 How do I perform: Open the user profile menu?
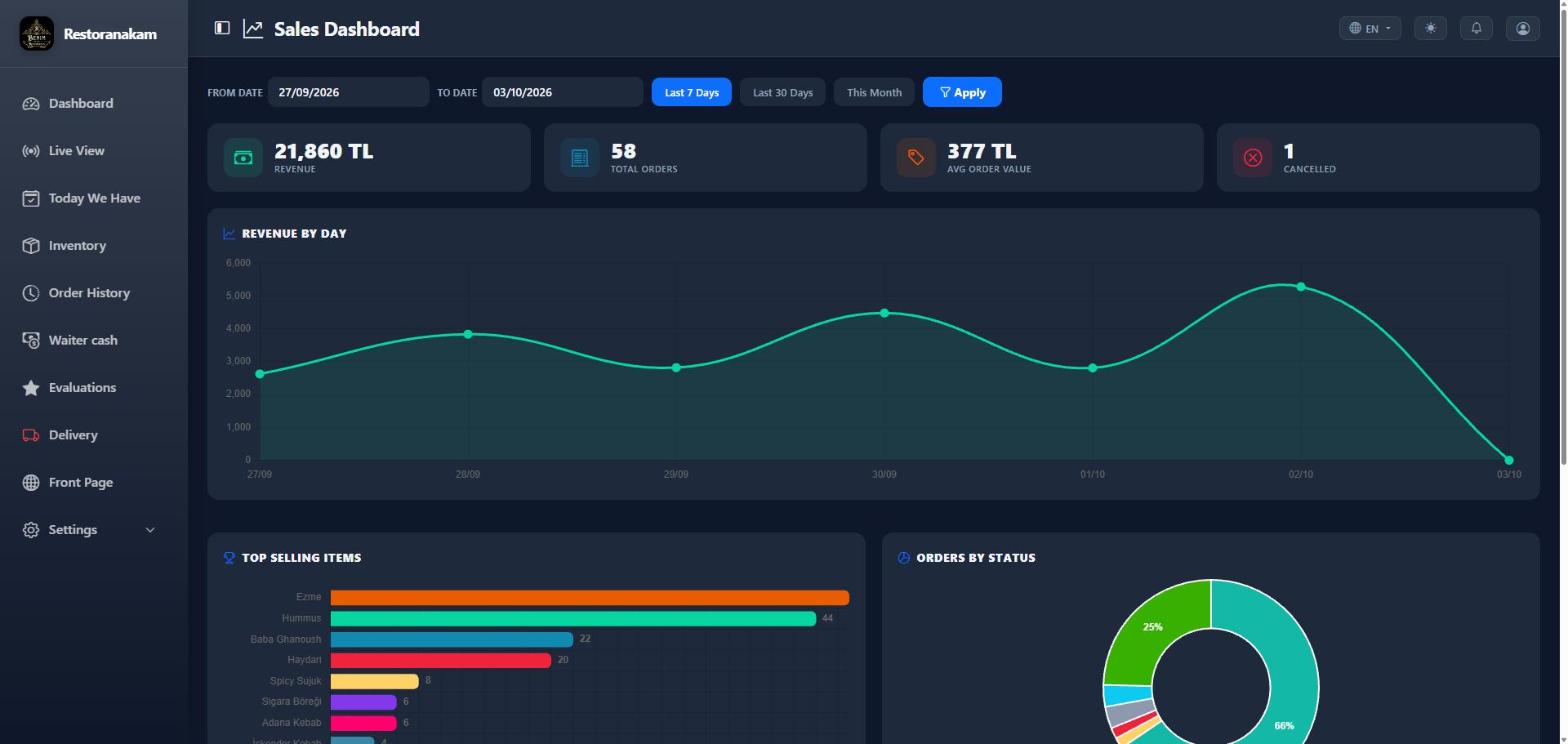[1522, 28]
